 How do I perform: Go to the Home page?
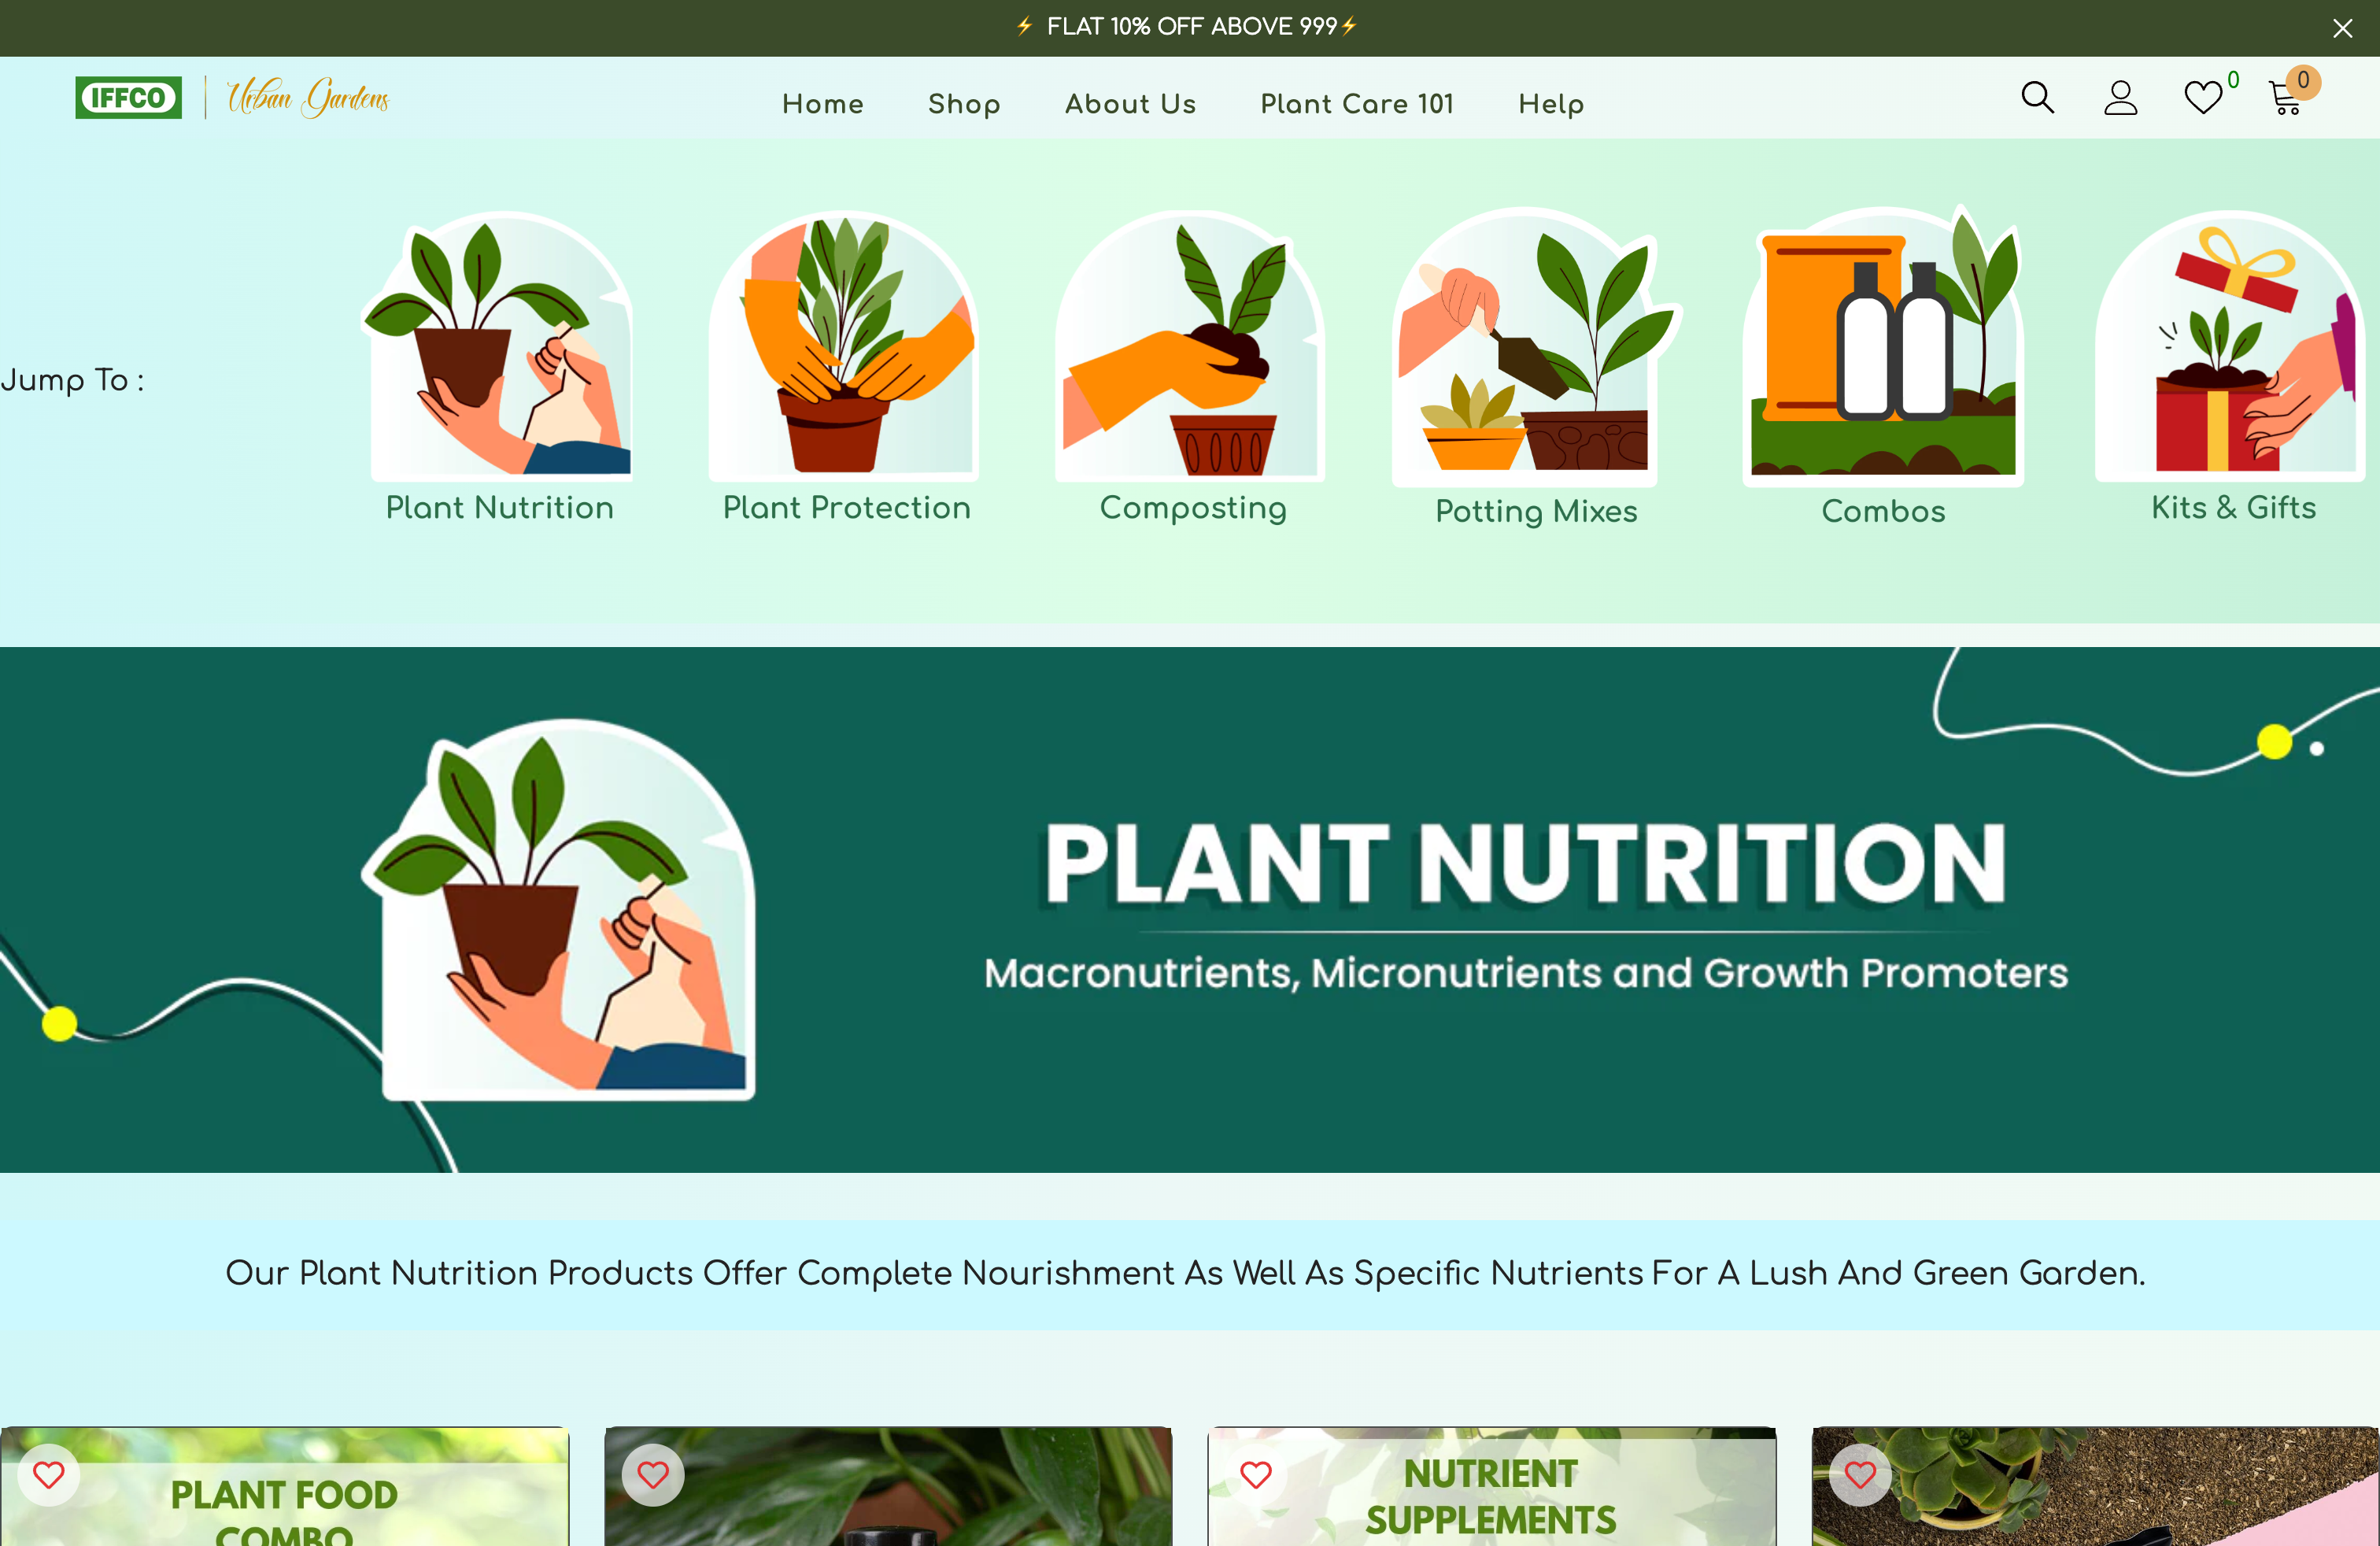822,104
